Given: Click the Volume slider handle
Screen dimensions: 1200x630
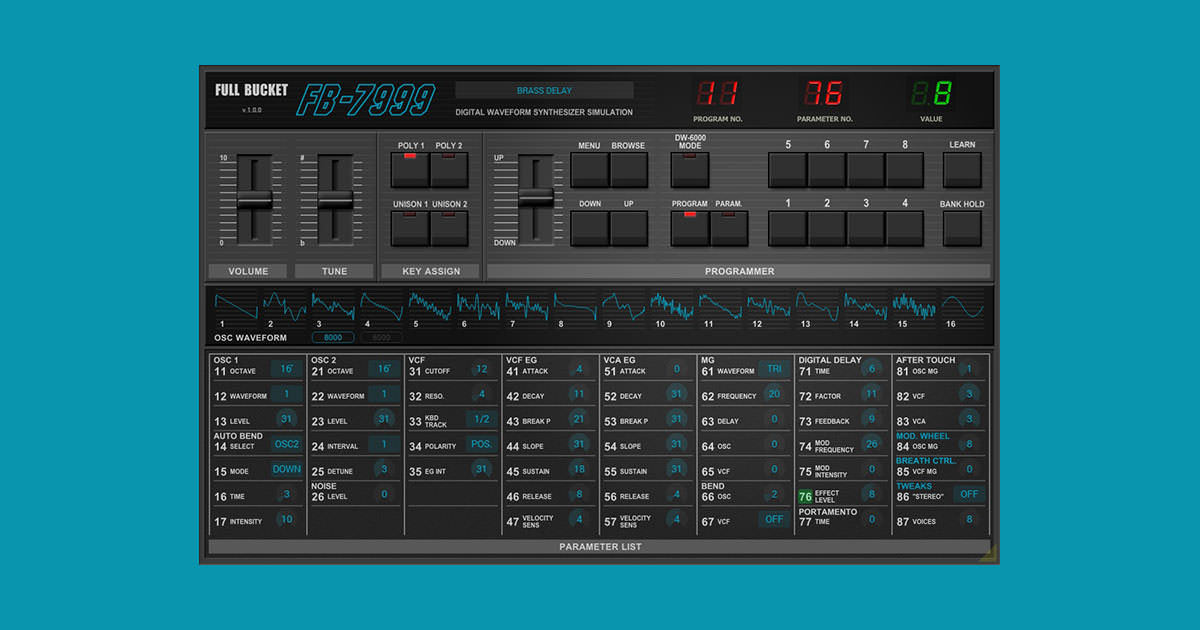Looking at the screenshot, I should [x=254, y=200].
